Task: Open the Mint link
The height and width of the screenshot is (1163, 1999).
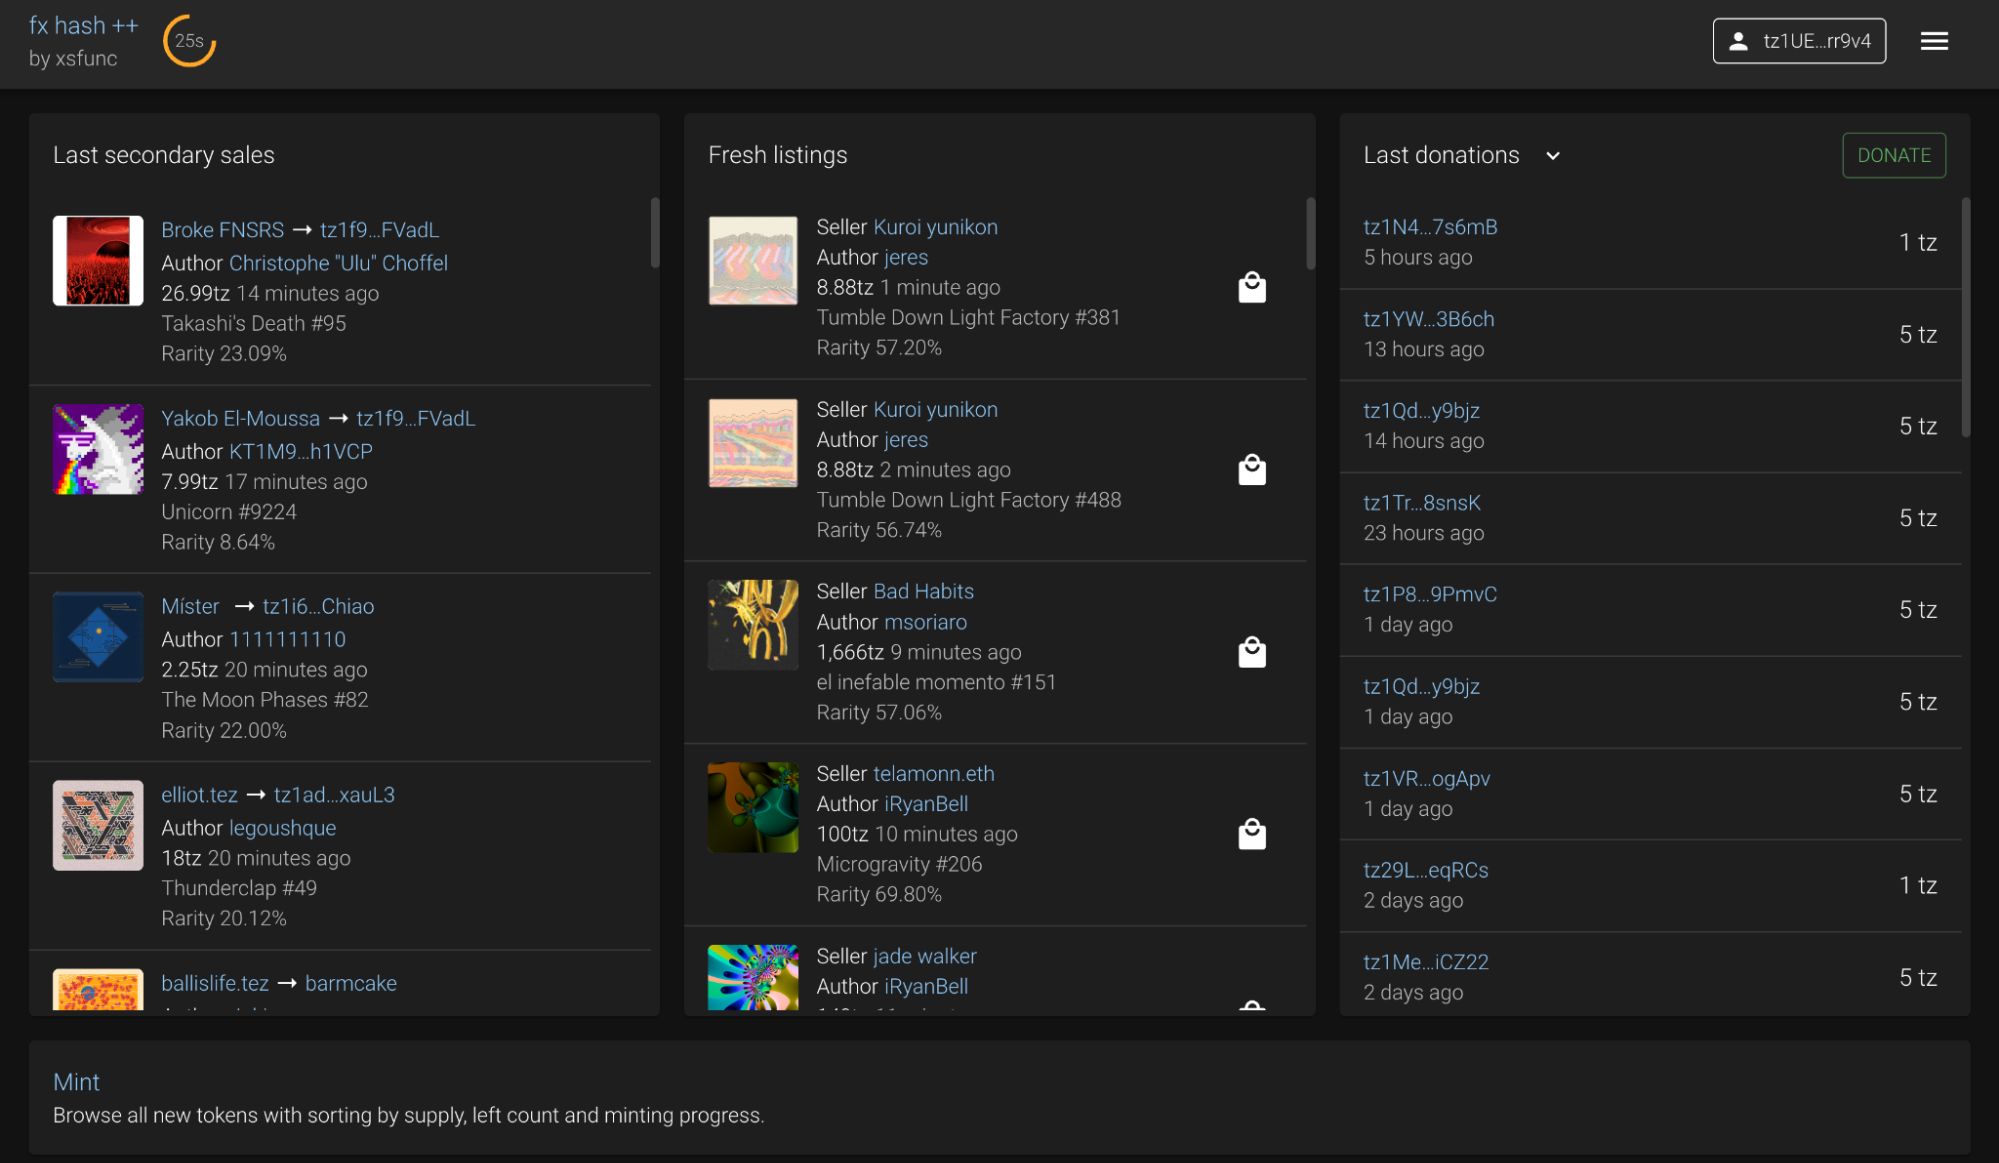Action: pos(76,1082)
